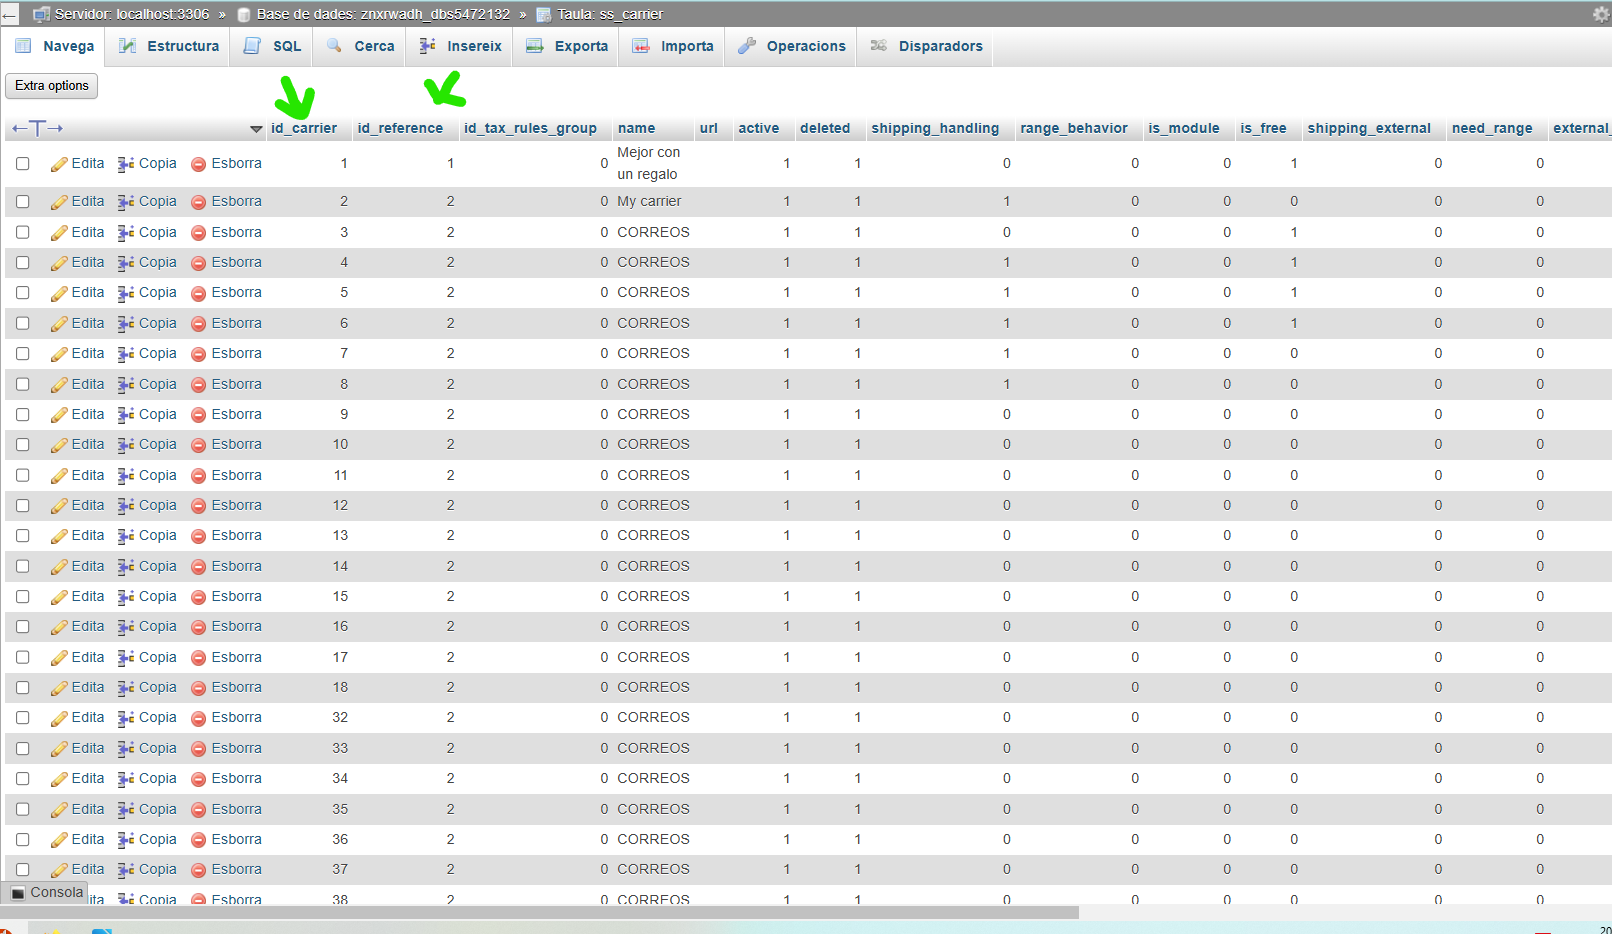
Task: Open the page settings gear icon
Action: (x=1601, y=14)
